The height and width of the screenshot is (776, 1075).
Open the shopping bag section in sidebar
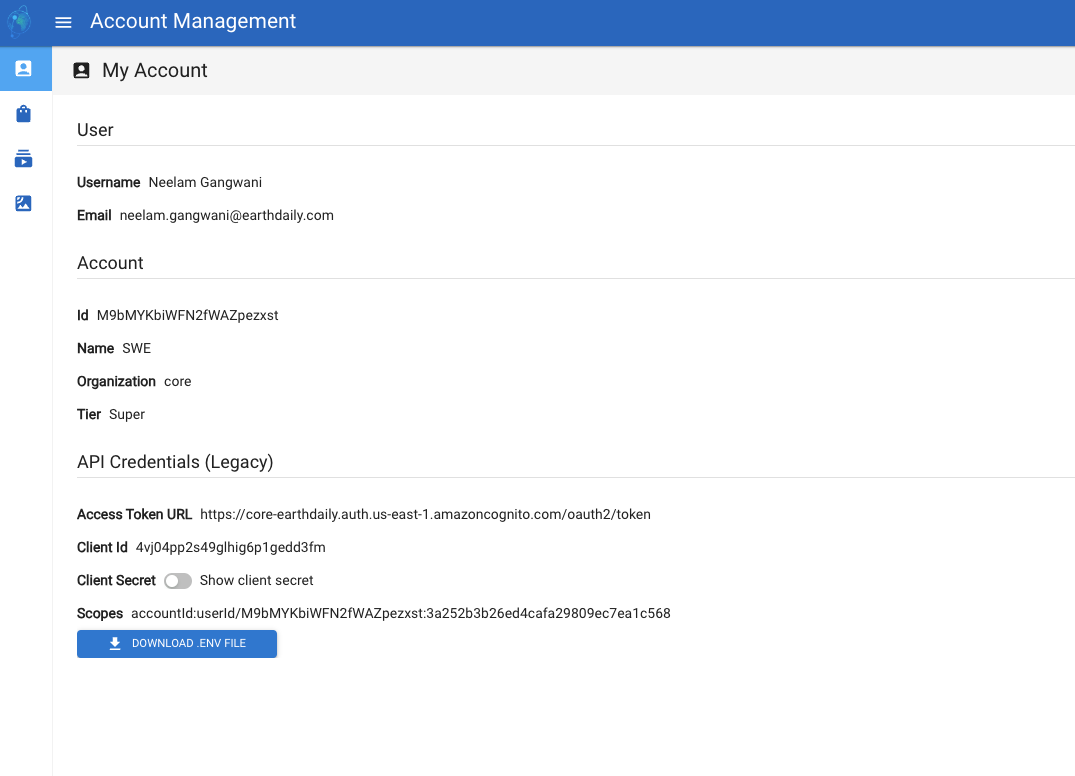24,114
